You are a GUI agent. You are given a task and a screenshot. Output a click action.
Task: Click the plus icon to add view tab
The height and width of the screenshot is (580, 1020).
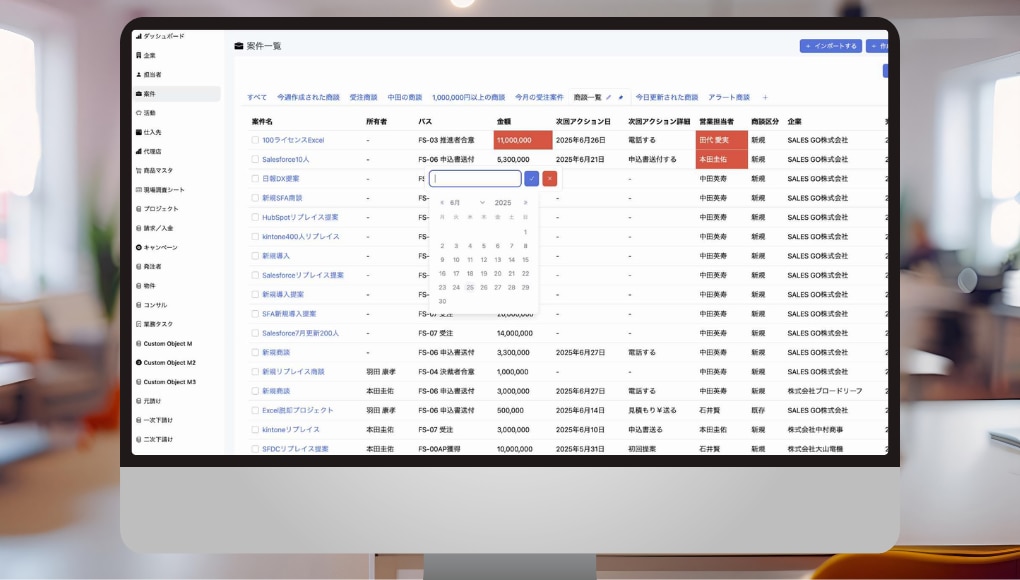tap(765, 97)
